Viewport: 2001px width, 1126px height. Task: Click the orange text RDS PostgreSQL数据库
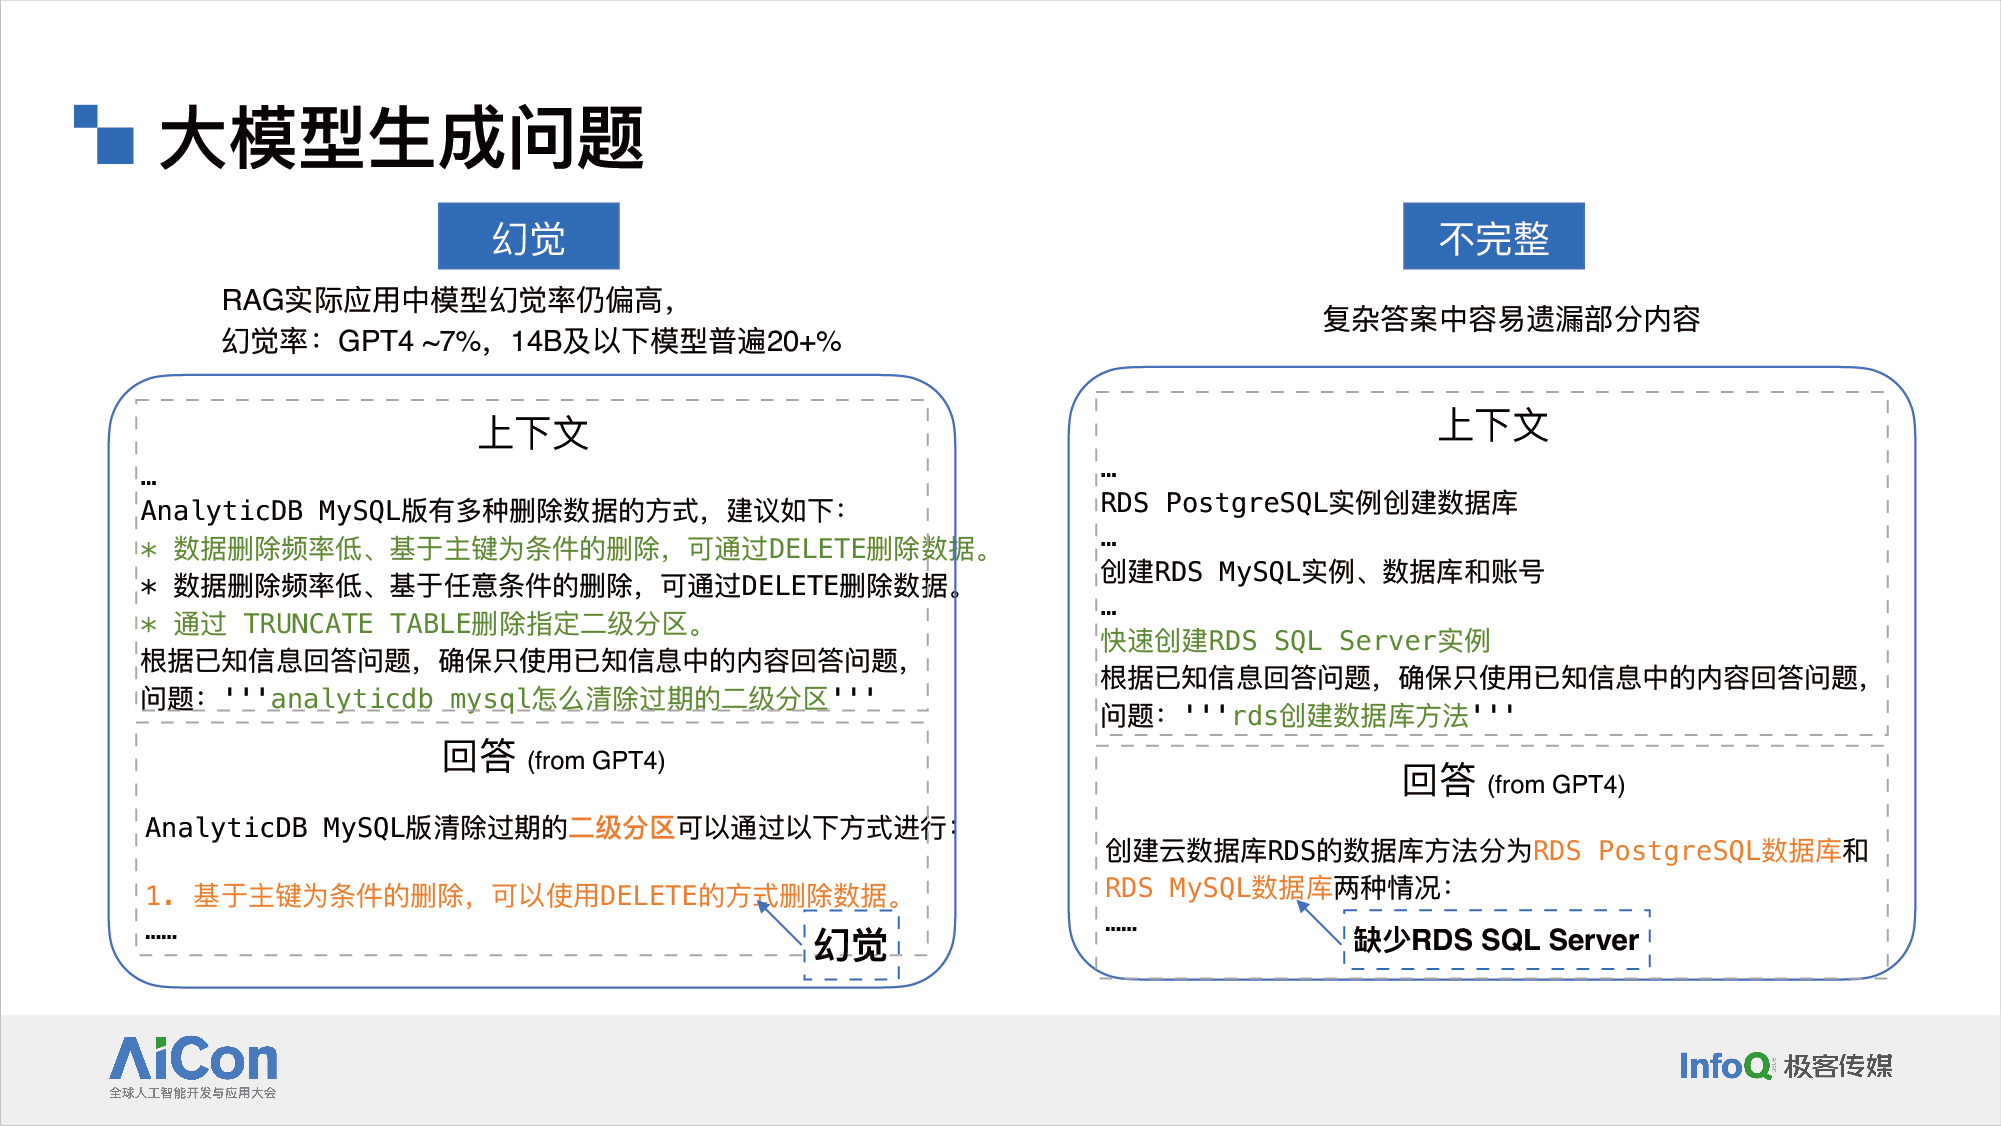[1687, 851]
